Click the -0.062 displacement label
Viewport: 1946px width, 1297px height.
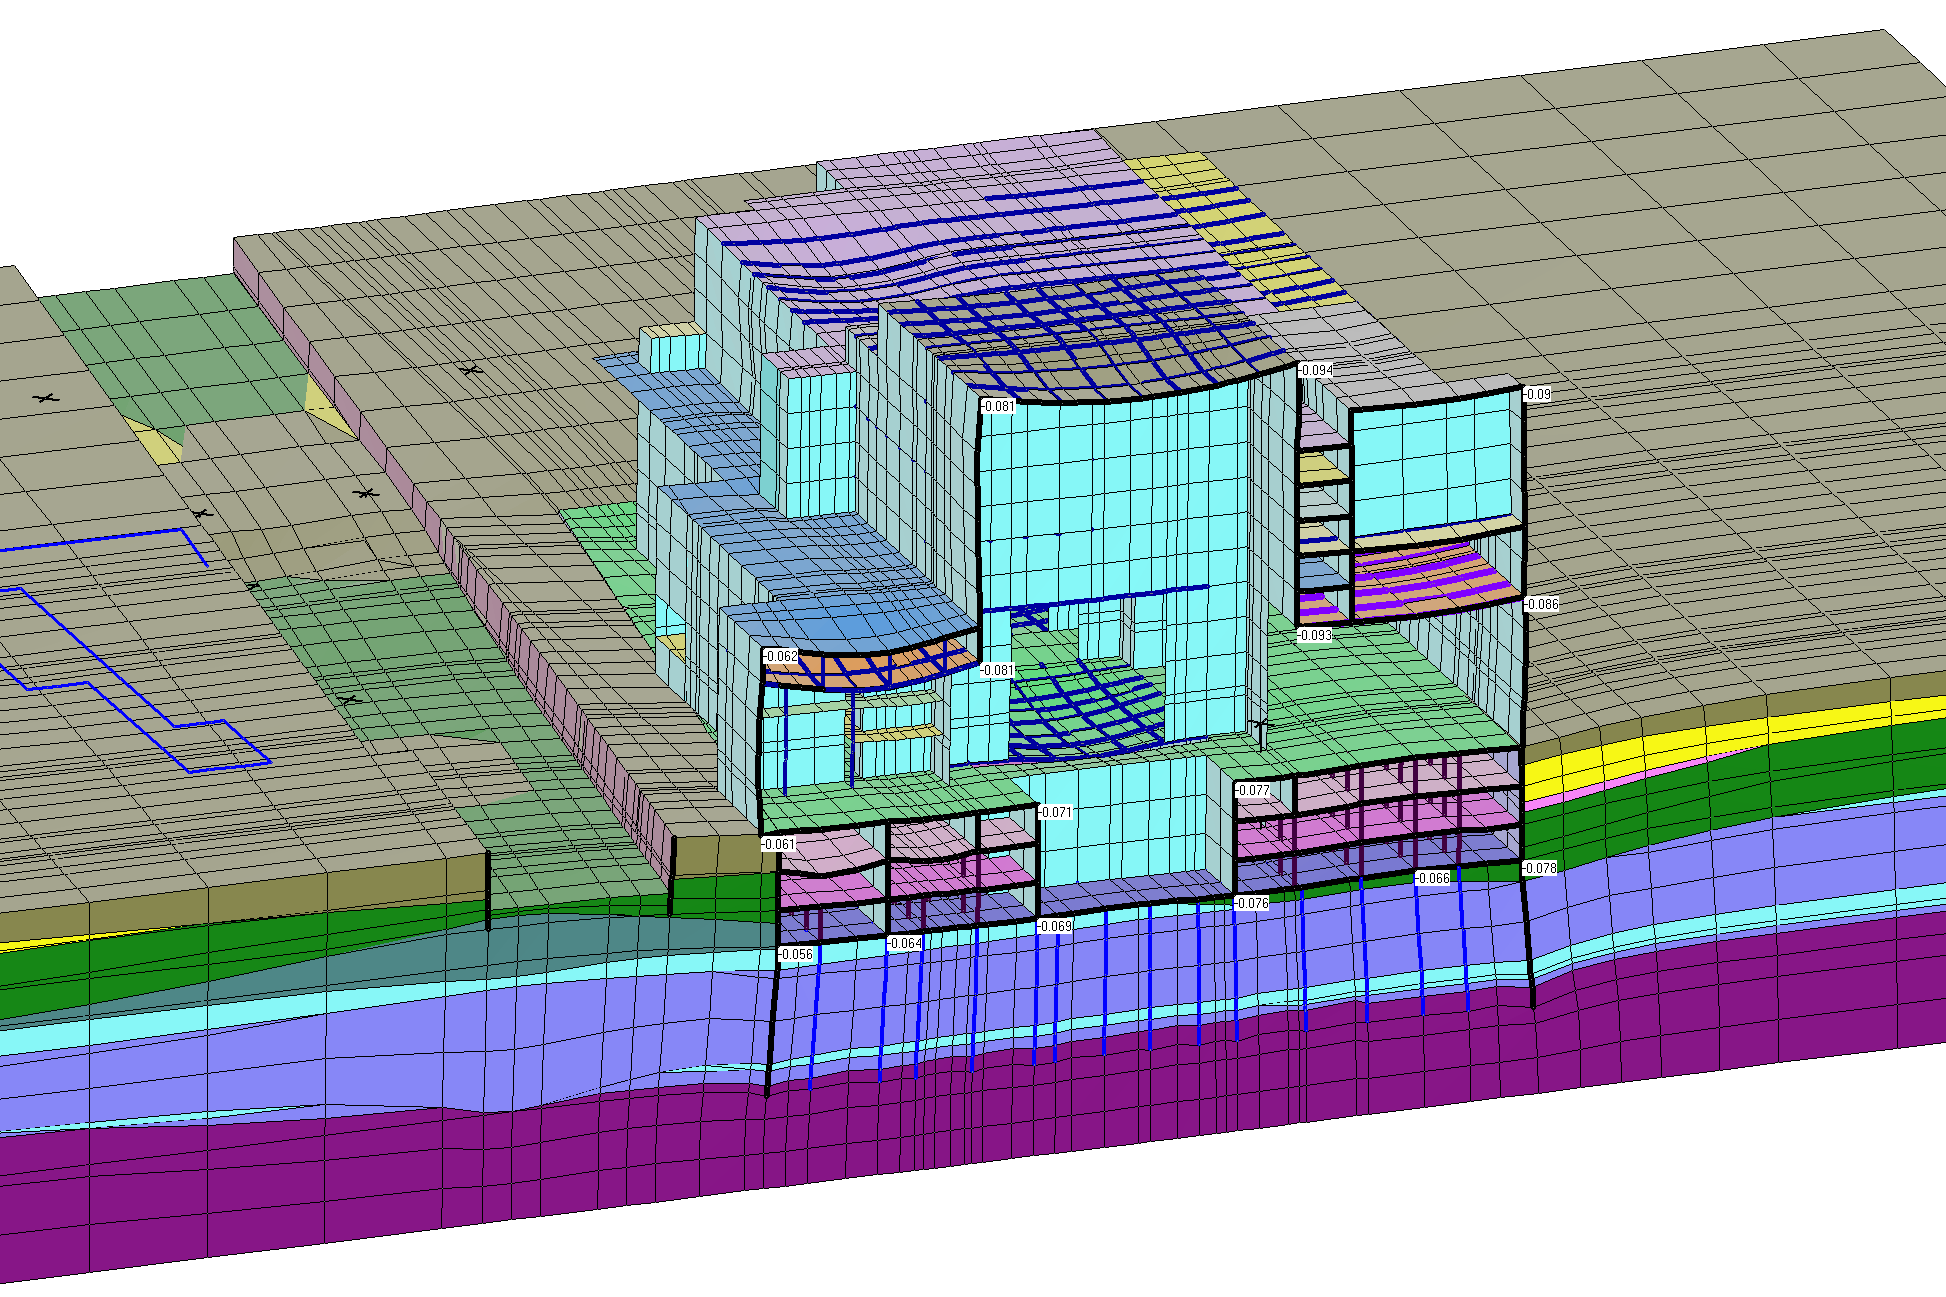click(x=781, y=657)
